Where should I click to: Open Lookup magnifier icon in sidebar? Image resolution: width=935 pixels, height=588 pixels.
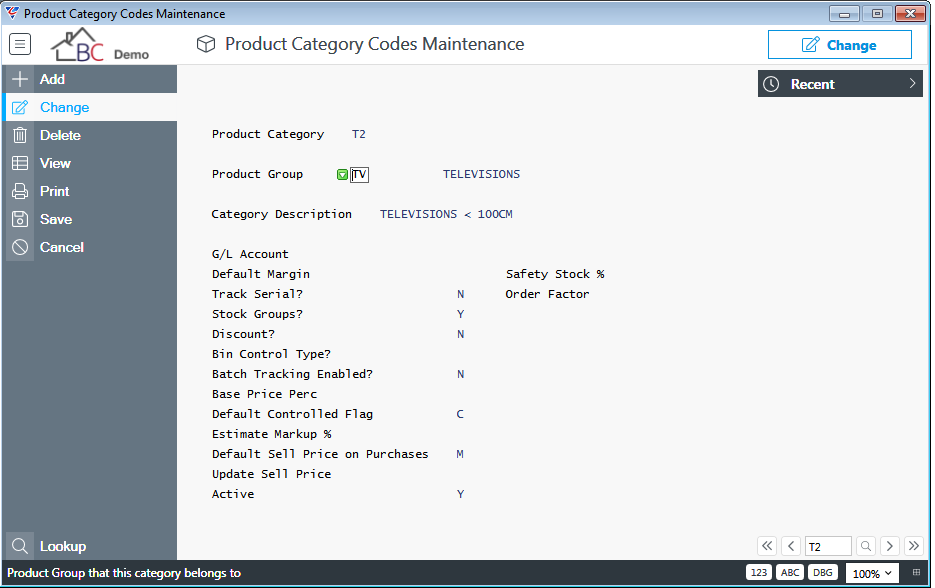tap(20, 546)
